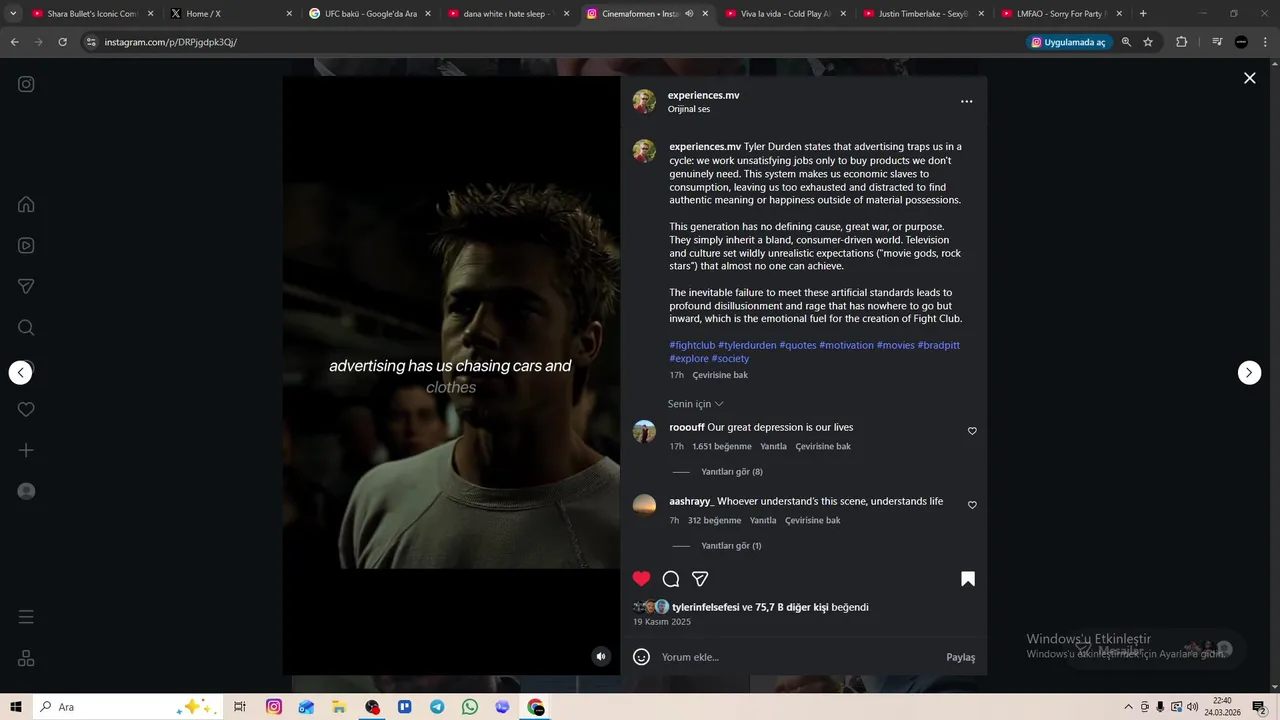1280x720 pixels.
Task: View '75,7 B diğer kişi' likers list
Action: click(x=791, y=607)
